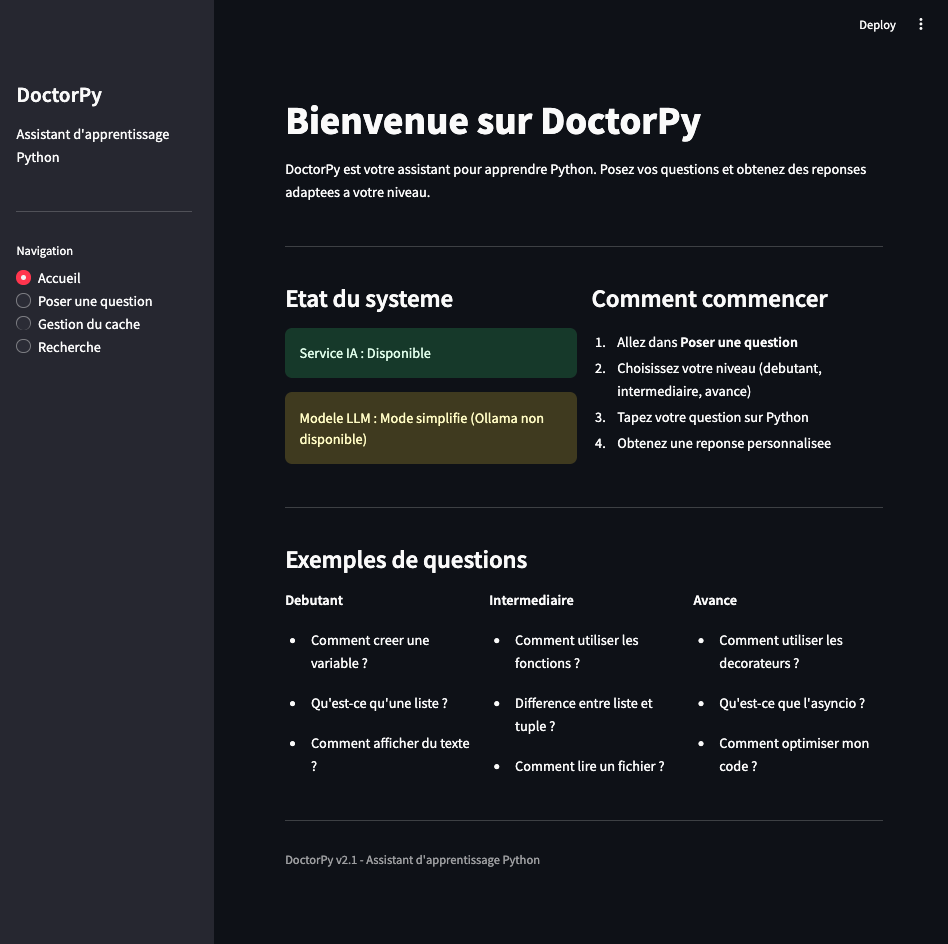Click the Exemples de questions heading
The height and width of the screenshot is (944, 948).
(406, 560)
